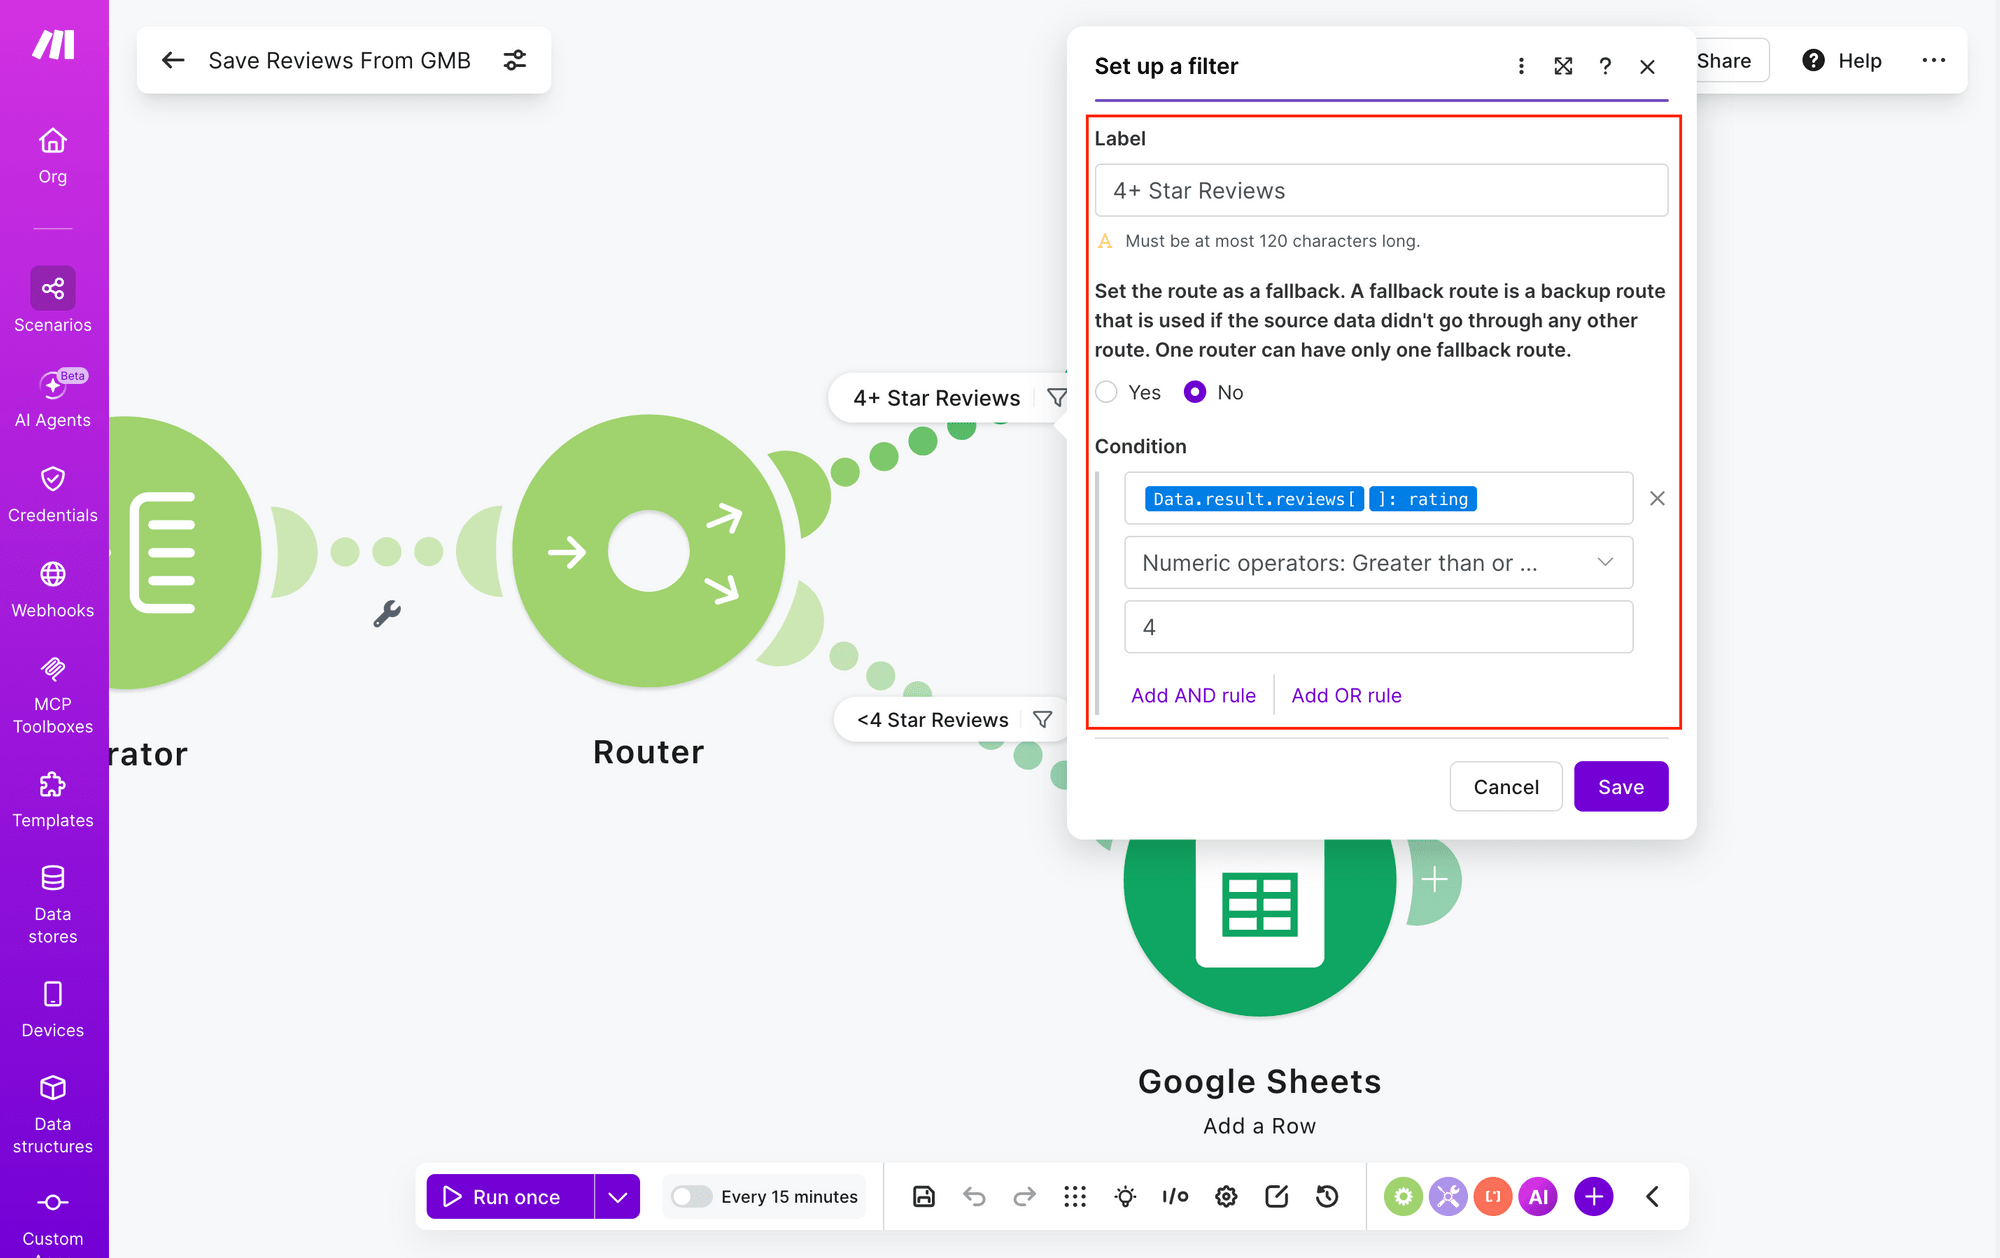Add a module after Google Sheets

coord(1435,879)
